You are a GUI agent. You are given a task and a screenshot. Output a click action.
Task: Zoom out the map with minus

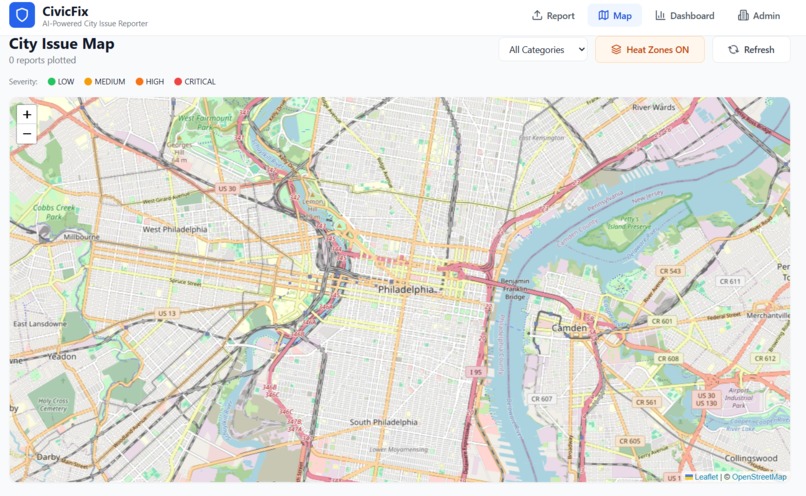pos(27,134)
